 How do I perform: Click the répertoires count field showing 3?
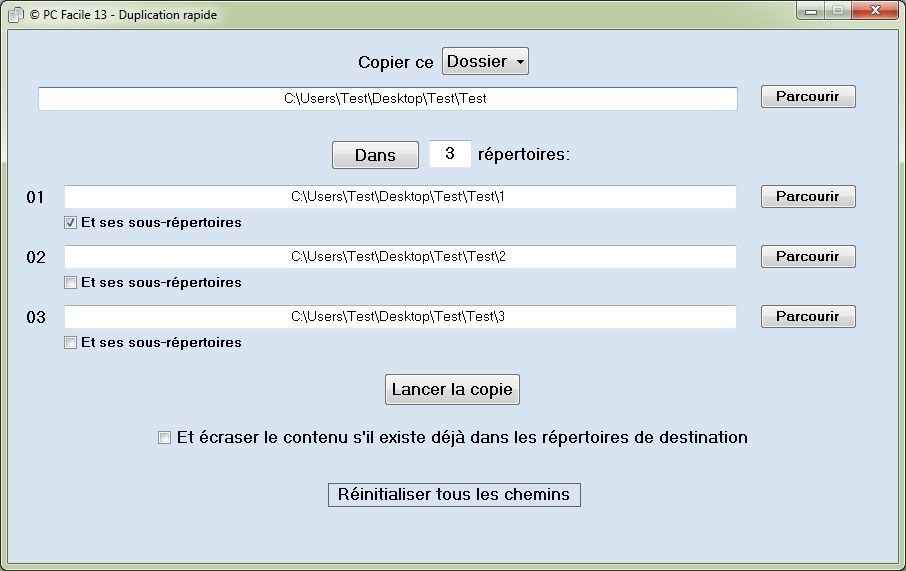(450, 154)
